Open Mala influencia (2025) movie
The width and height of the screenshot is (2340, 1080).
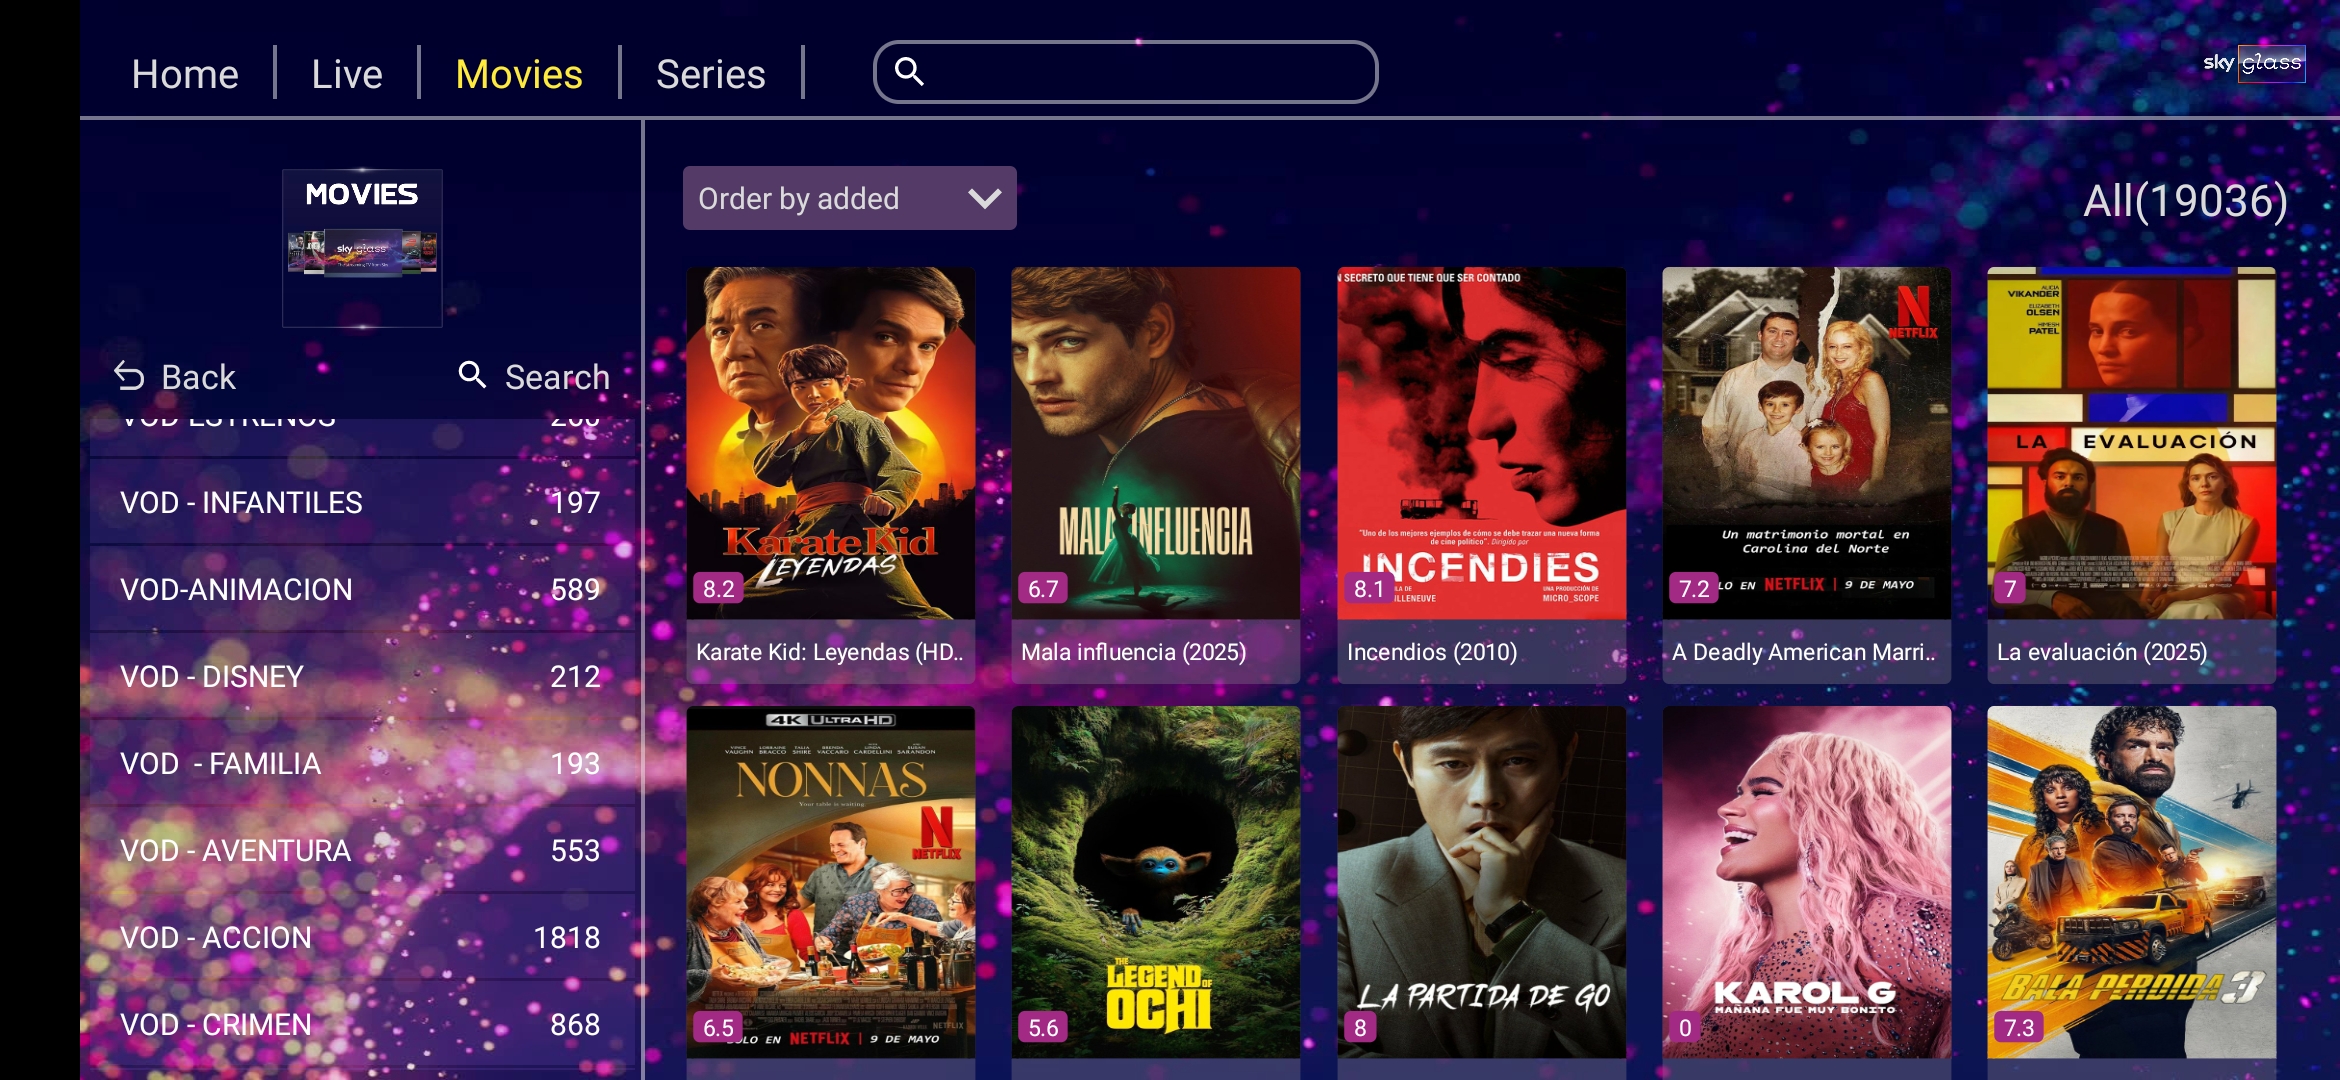tap(1156, 475)
